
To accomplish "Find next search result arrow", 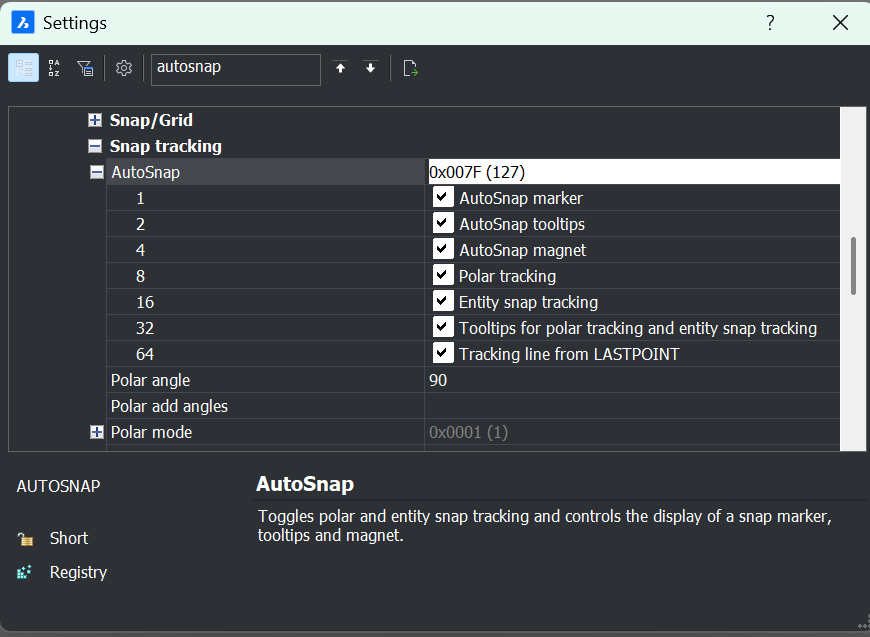I will [x=370, y=68].
